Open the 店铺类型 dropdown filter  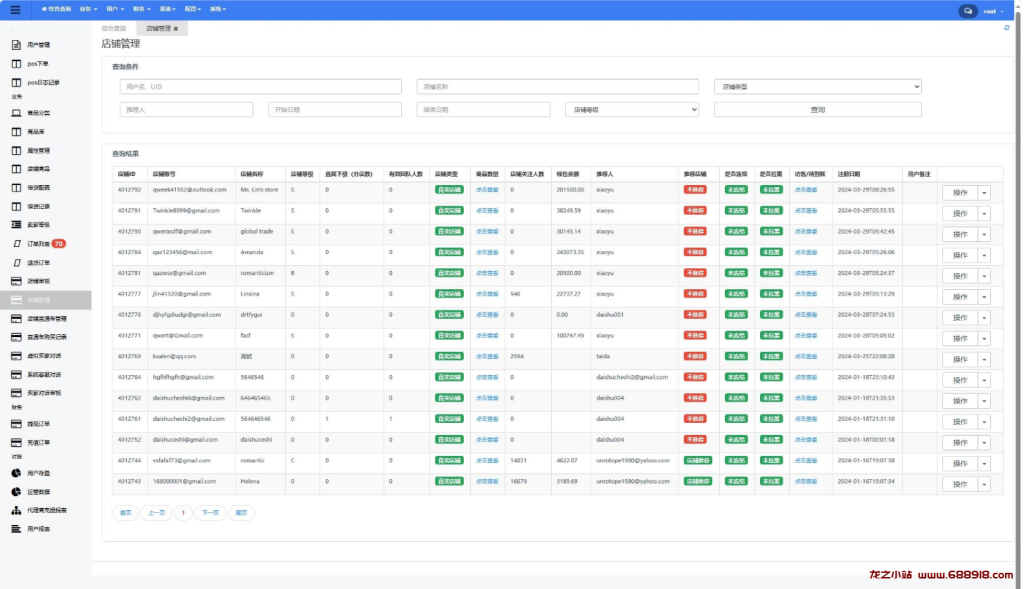[x=818, y=86]
